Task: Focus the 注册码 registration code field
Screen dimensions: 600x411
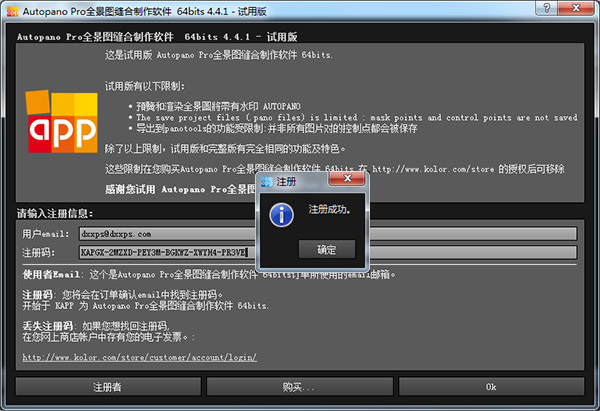Action: point(328,252)
